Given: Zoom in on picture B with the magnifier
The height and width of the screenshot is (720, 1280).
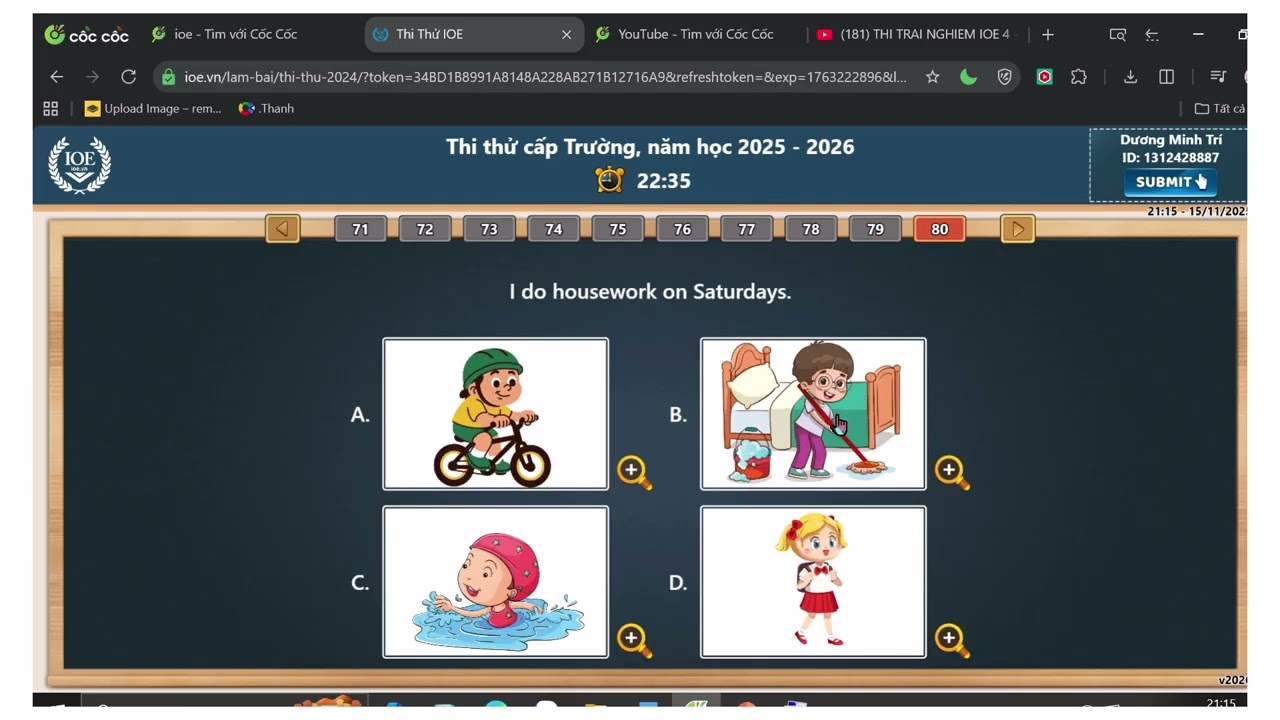Looking at the screenshot, I should (952, 472).
